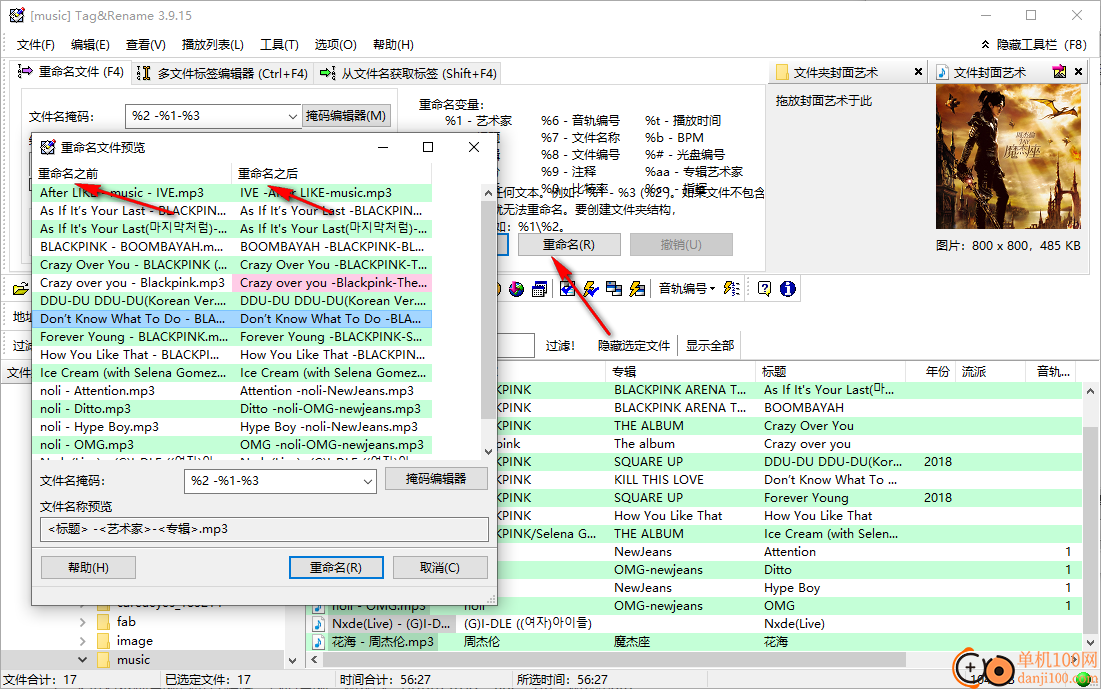Collapse the music folder tree node
This screenshot has height=689, width=1101.
pos(83,660)
